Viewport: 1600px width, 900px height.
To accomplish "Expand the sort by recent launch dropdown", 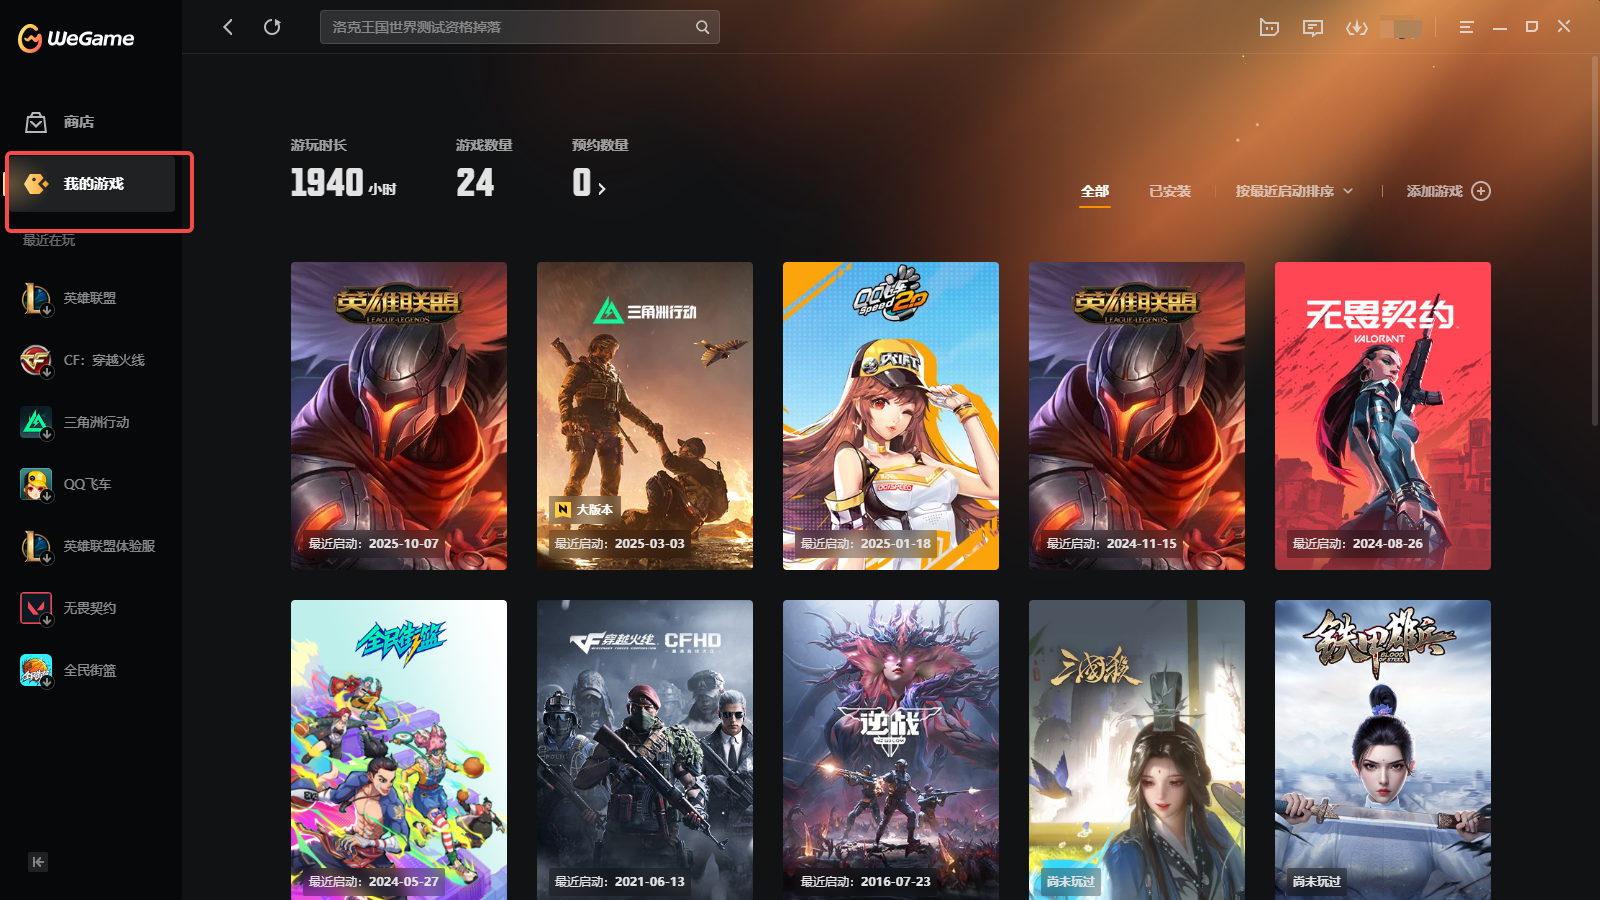I will point(1293,191).
